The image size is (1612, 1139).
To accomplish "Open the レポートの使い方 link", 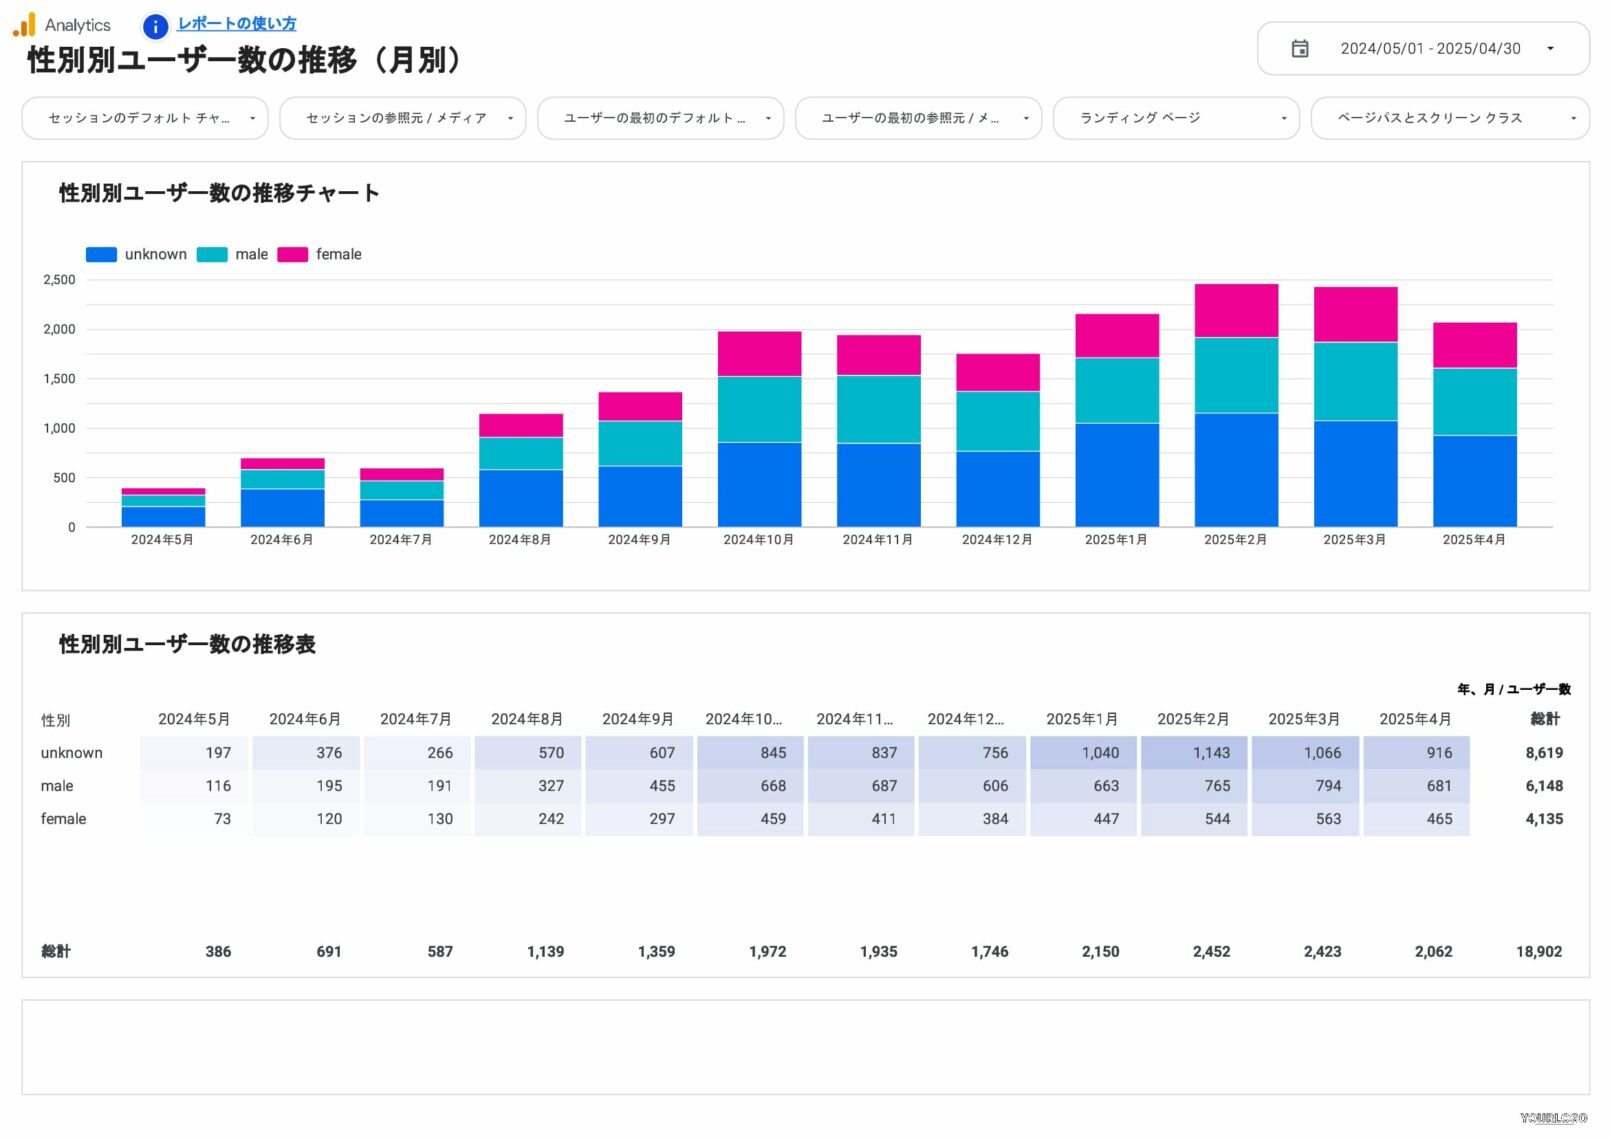I will (236, 24).
